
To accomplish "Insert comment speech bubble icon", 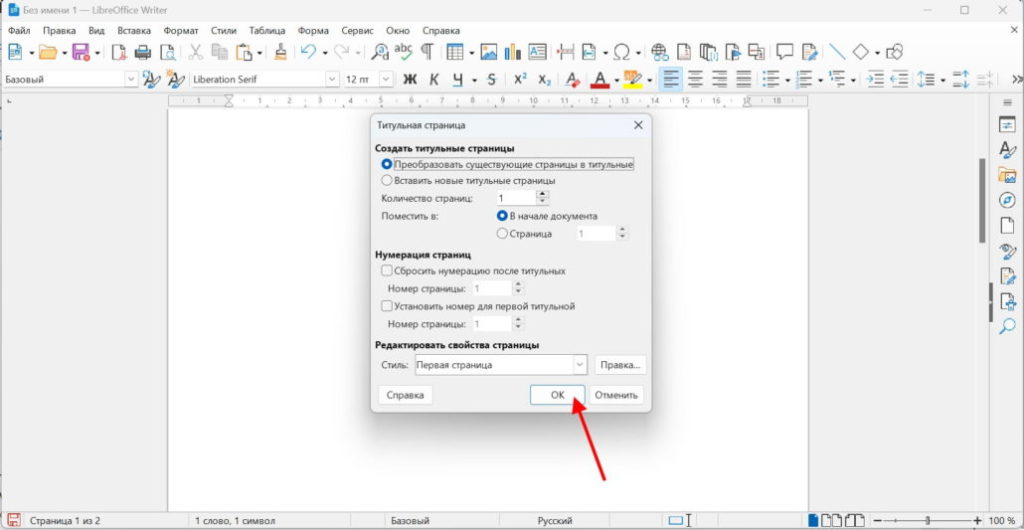I will point(784,52).
